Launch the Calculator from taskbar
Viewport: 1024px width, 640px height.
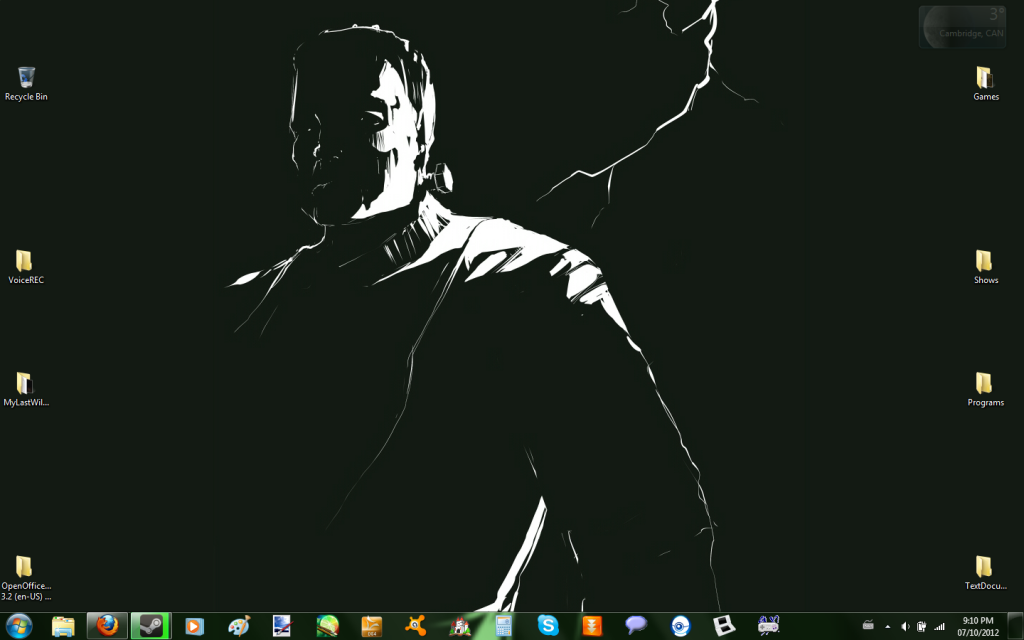[x=504, y=626]
